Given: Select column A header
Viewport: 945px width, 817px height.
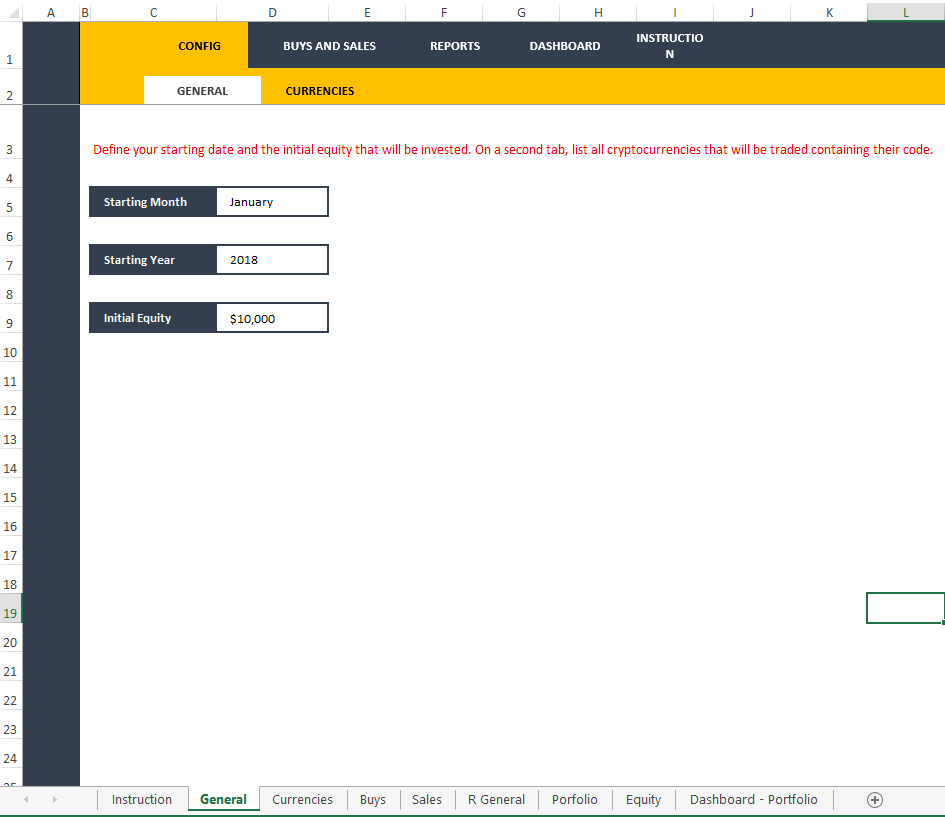Looking at the screenshot, I should point(51,12).
